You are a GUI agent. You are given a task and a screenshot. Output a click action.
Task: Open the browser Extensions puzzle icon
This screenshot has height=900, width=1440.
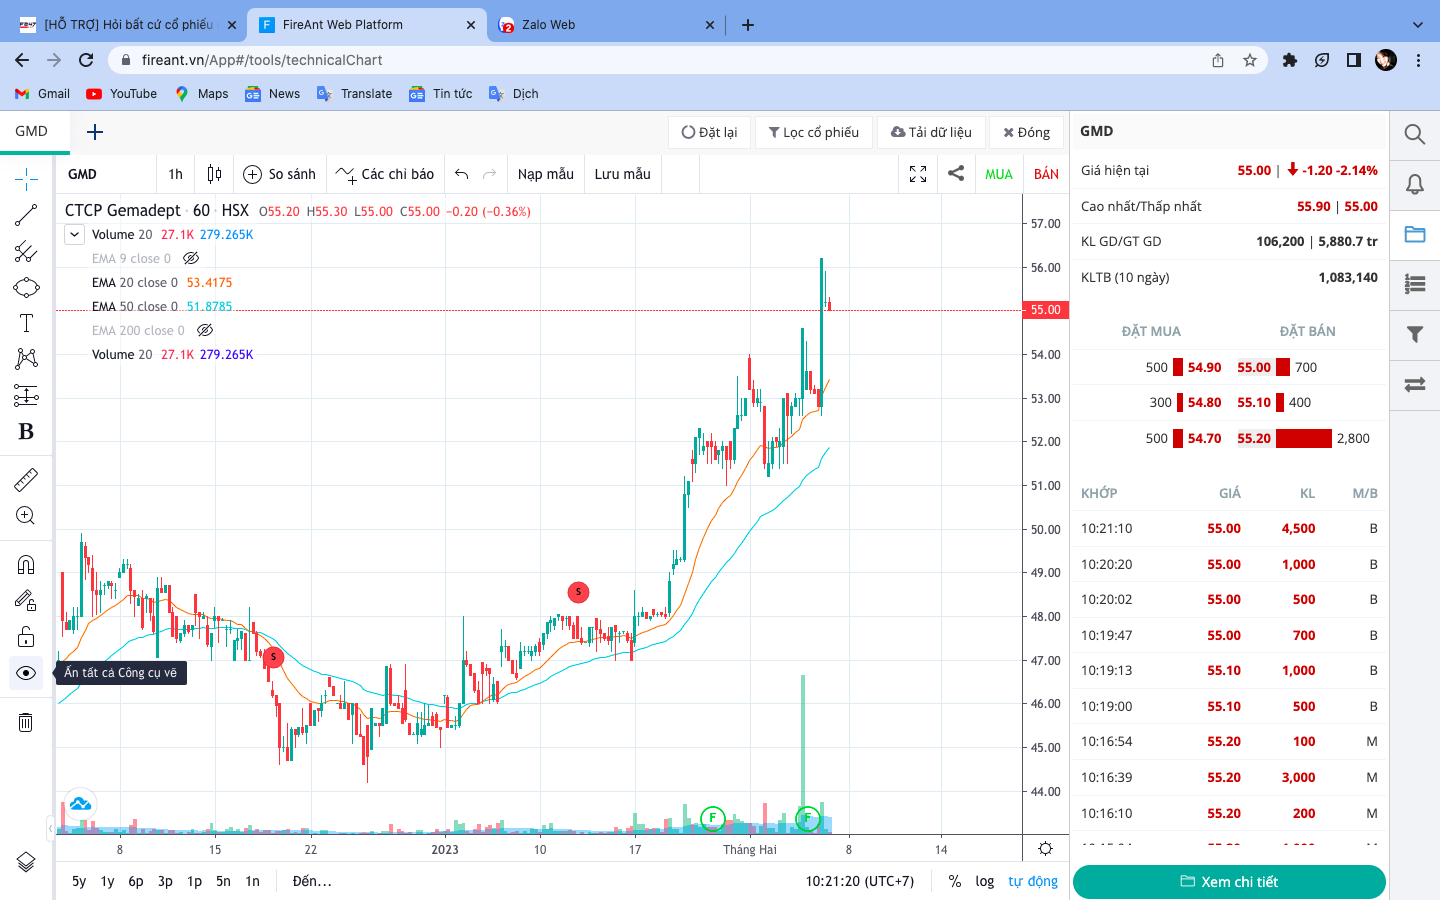tap(1290, 60)
